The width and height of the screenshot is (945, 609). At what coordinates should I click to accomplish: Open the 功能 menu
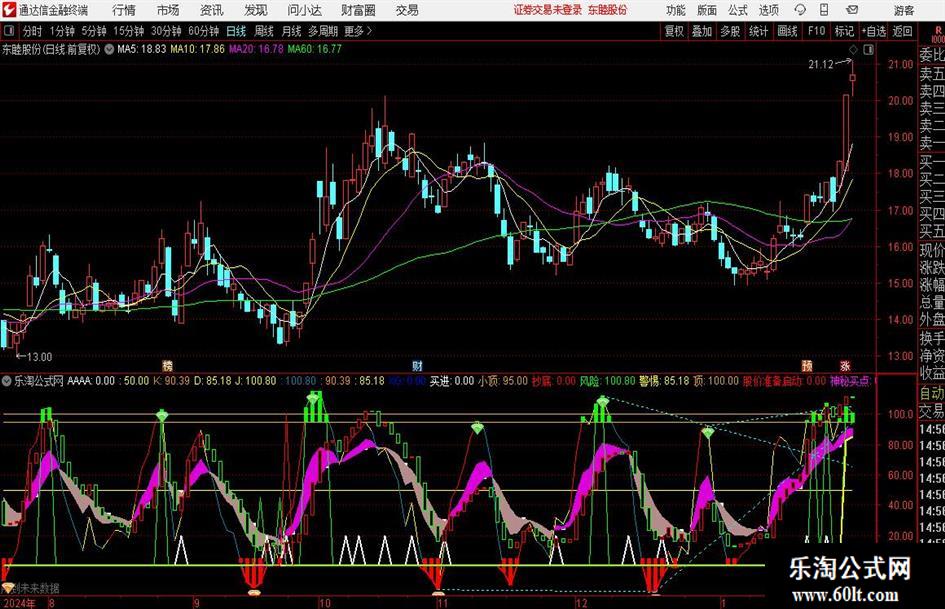coord(676,10)
